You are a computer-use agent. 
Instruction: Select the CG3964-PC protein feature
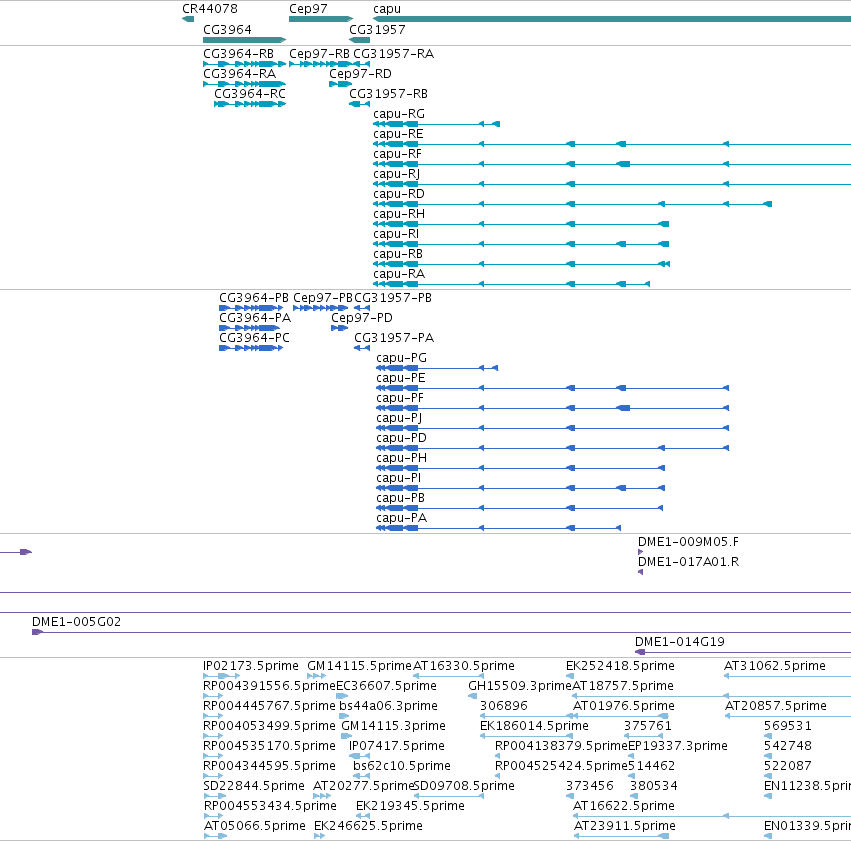[251, 348]
